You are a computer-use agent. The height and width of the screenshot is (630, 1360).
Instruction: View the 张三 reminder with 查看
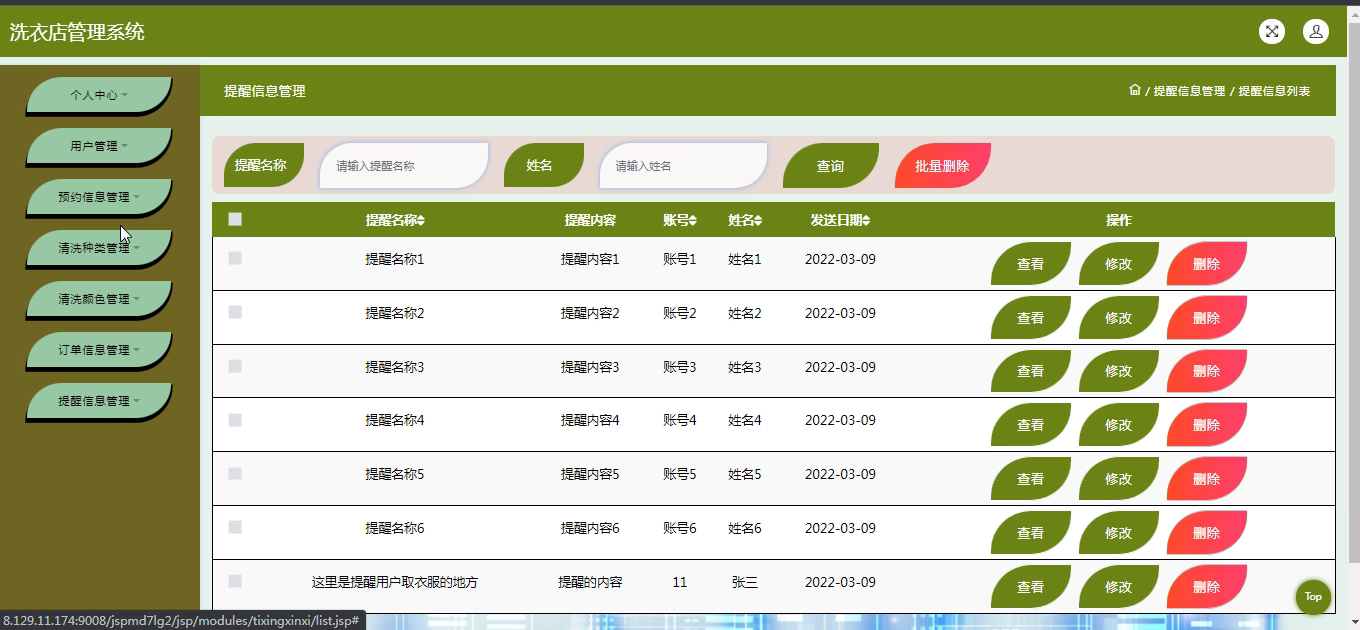coord(1030,587)
